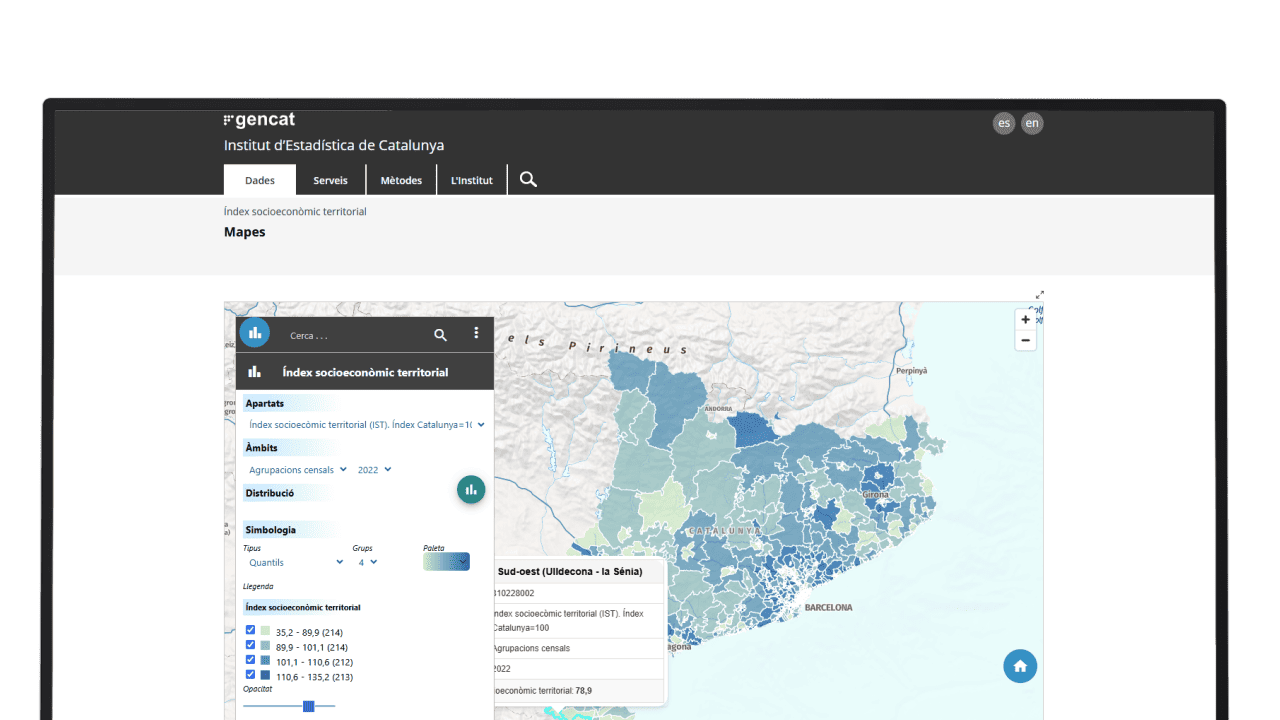The width and height of the screenshot is (1280, 720).
Task: Click the blue home icon on the map
Action: coord(1020,666)
